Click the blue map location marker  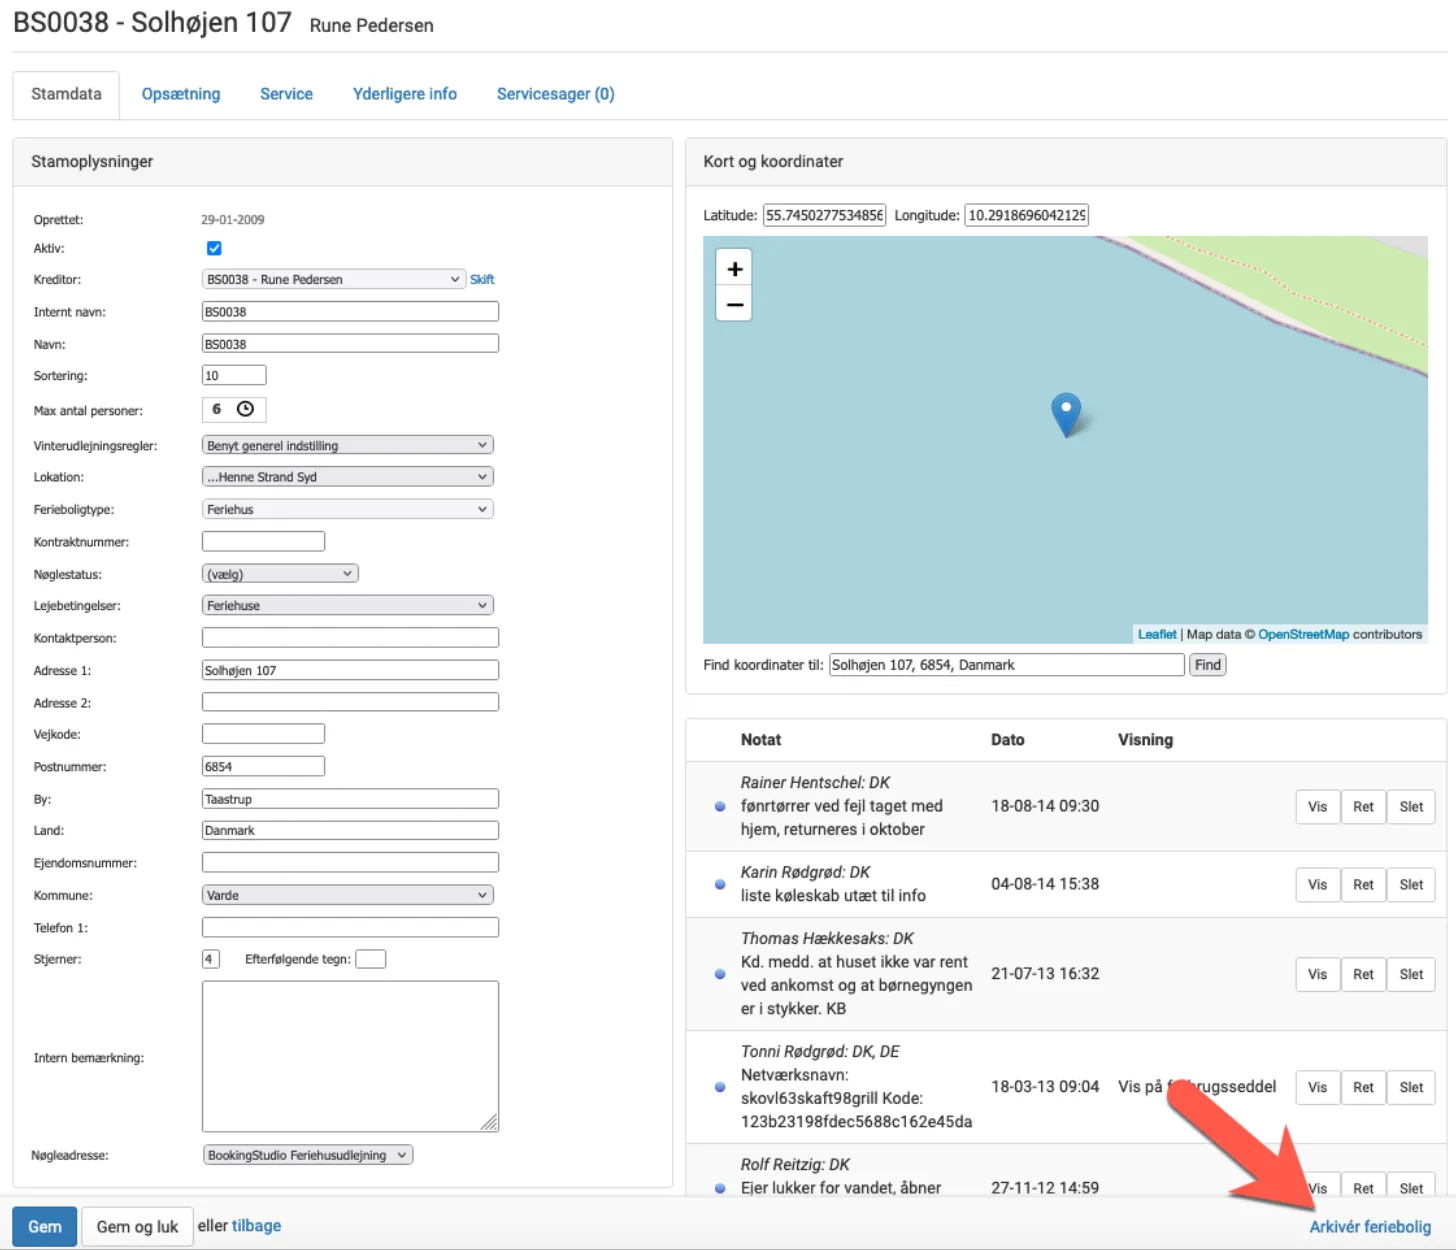click(1066, 412)
